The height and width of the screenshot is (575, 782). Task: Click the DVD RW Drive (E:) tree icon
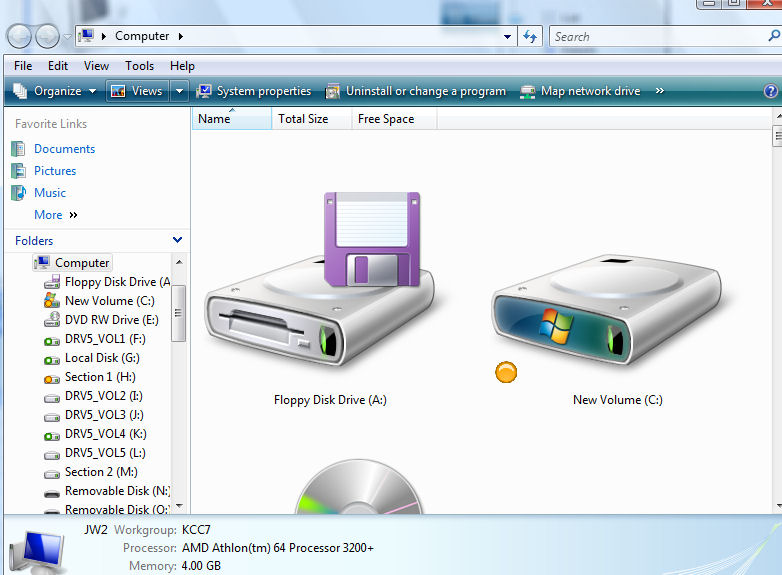click(x=52, y=319)
